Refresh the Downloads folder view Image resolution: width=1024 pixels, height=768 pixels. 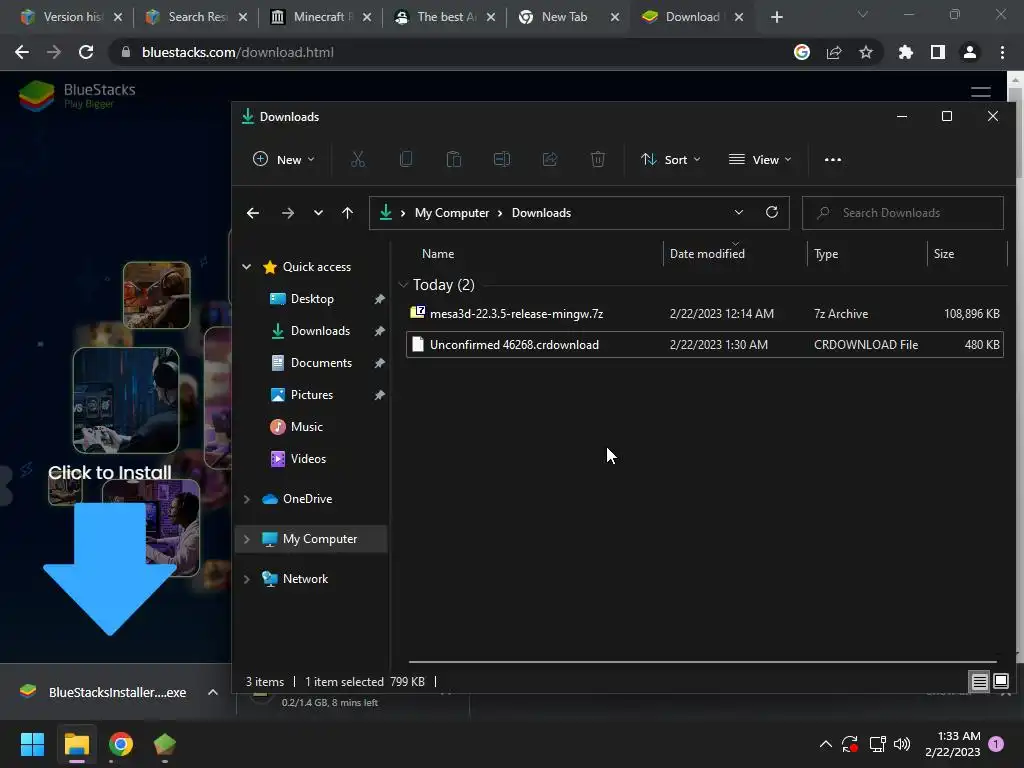(772, 212)
